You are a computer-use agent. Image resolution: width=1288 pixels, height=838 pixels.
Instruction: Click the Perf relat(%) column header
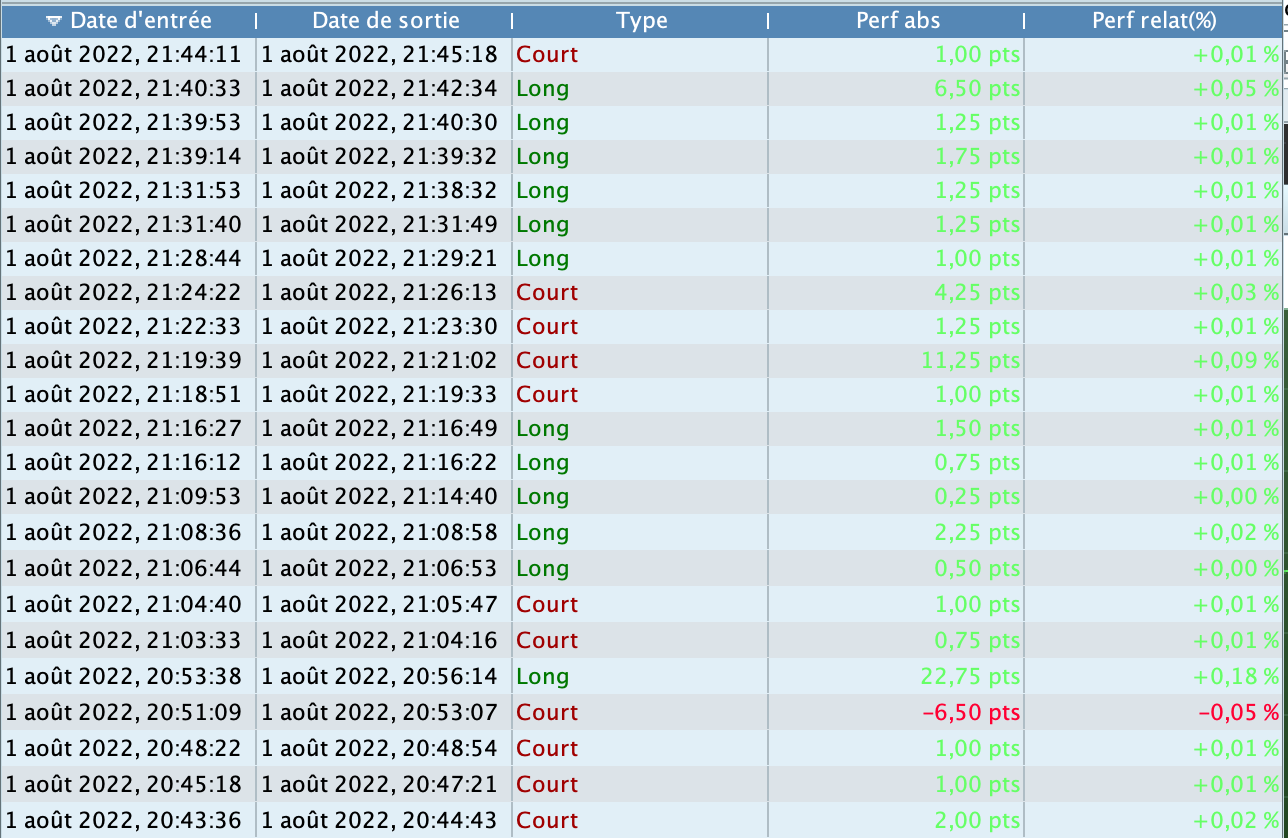1152,21
